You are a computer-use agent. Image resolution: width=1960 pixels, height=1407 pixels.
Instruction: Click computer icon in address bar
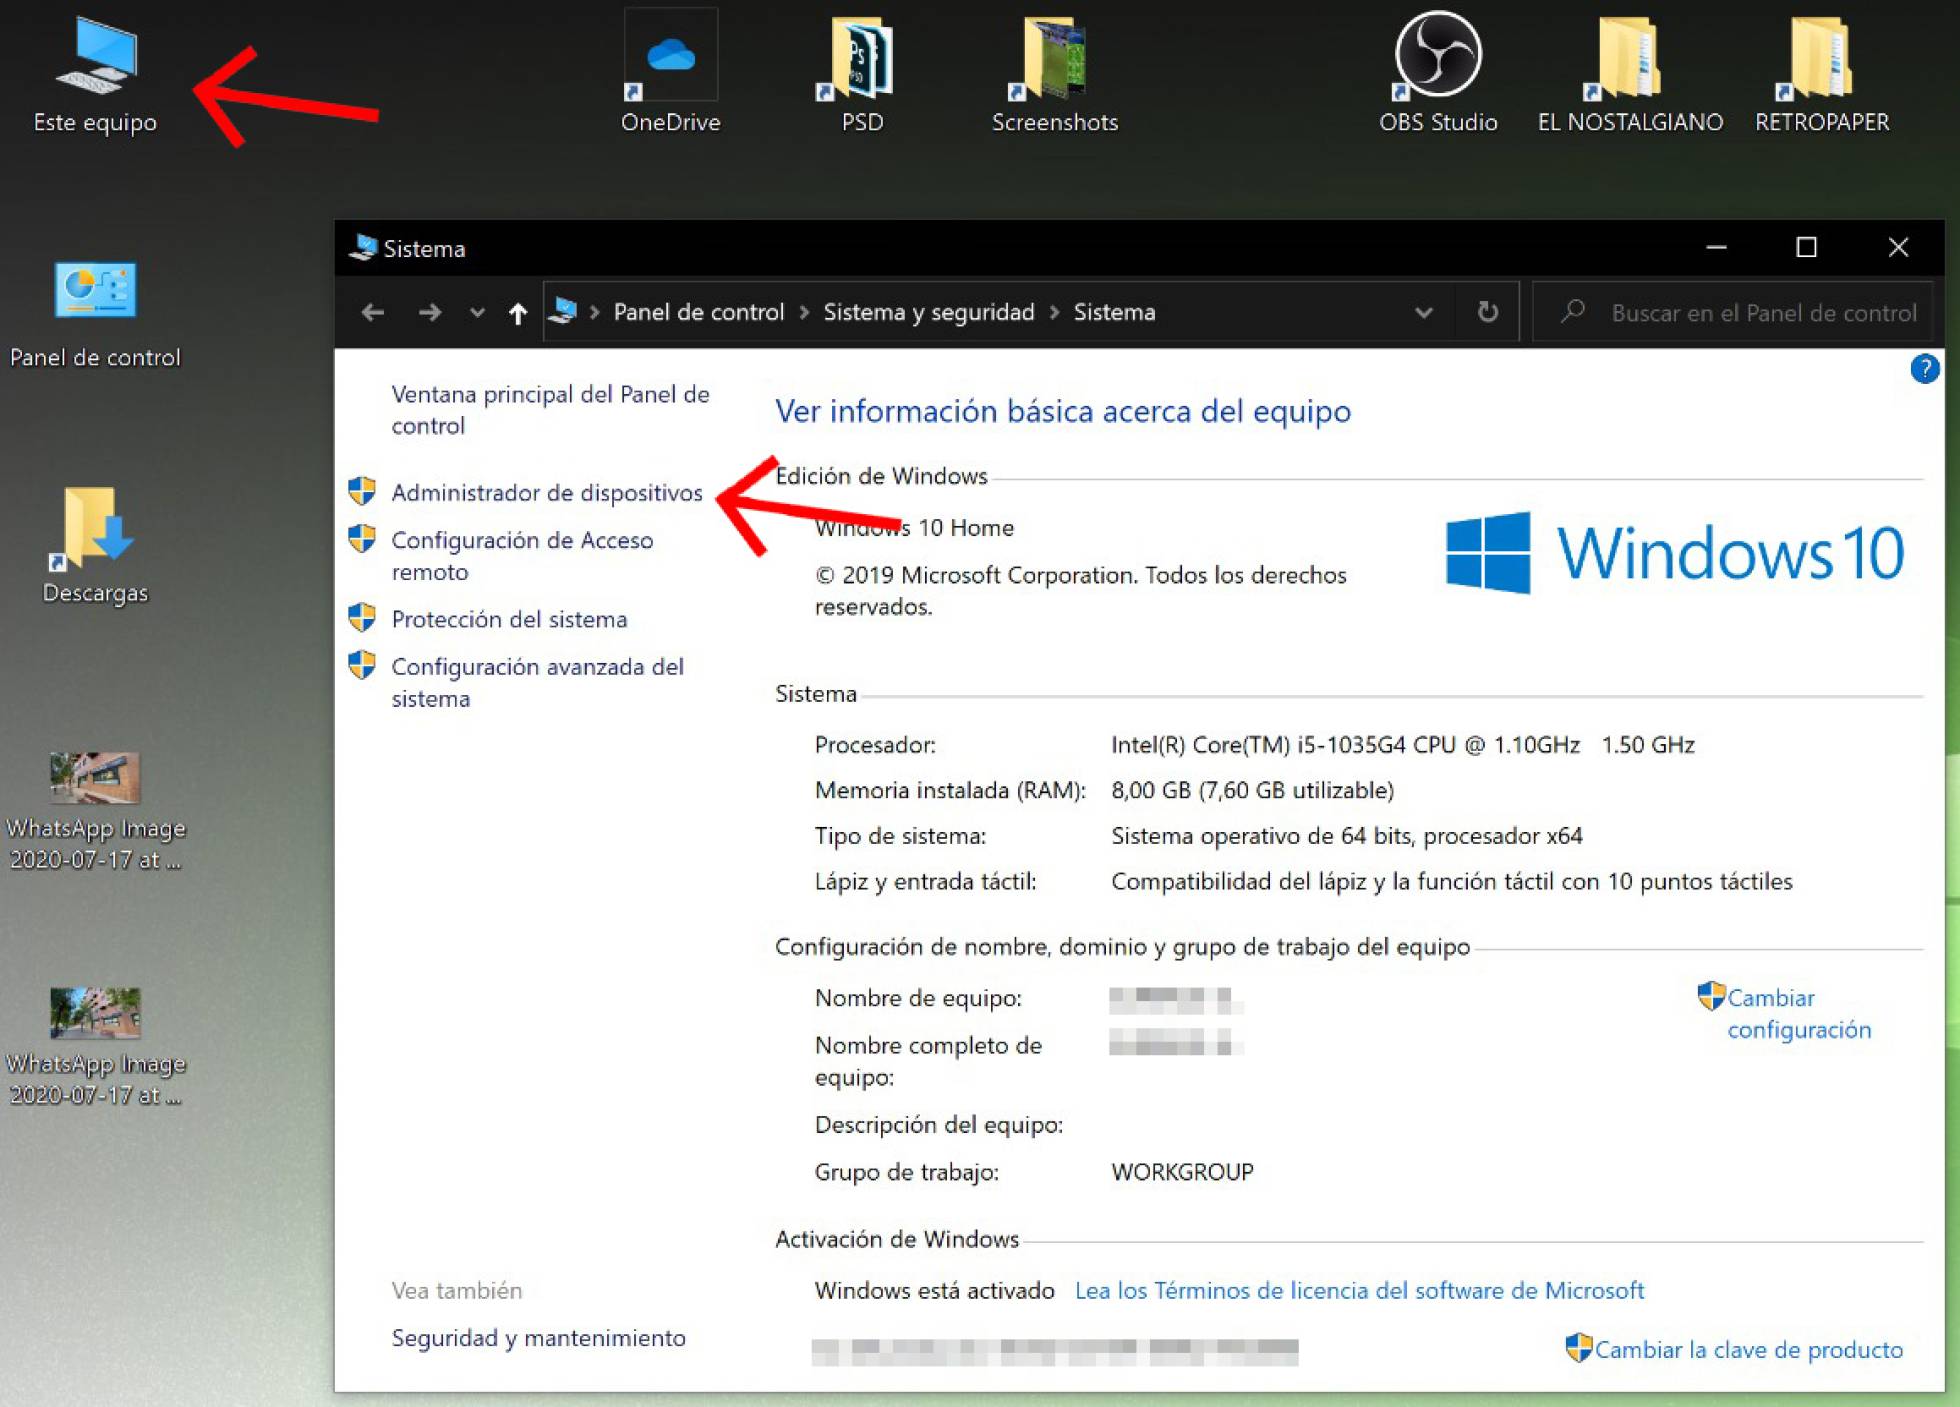pyautogui.click(x=563, y=311)
